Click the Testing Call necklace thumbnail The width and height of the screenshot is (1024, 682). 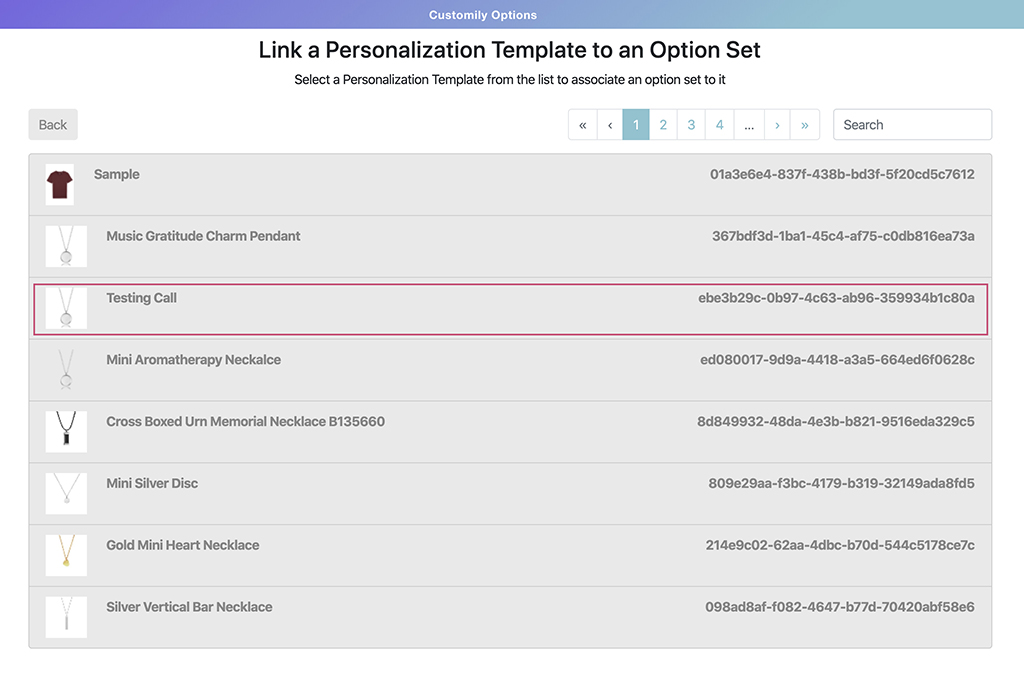tap(66, 308)
